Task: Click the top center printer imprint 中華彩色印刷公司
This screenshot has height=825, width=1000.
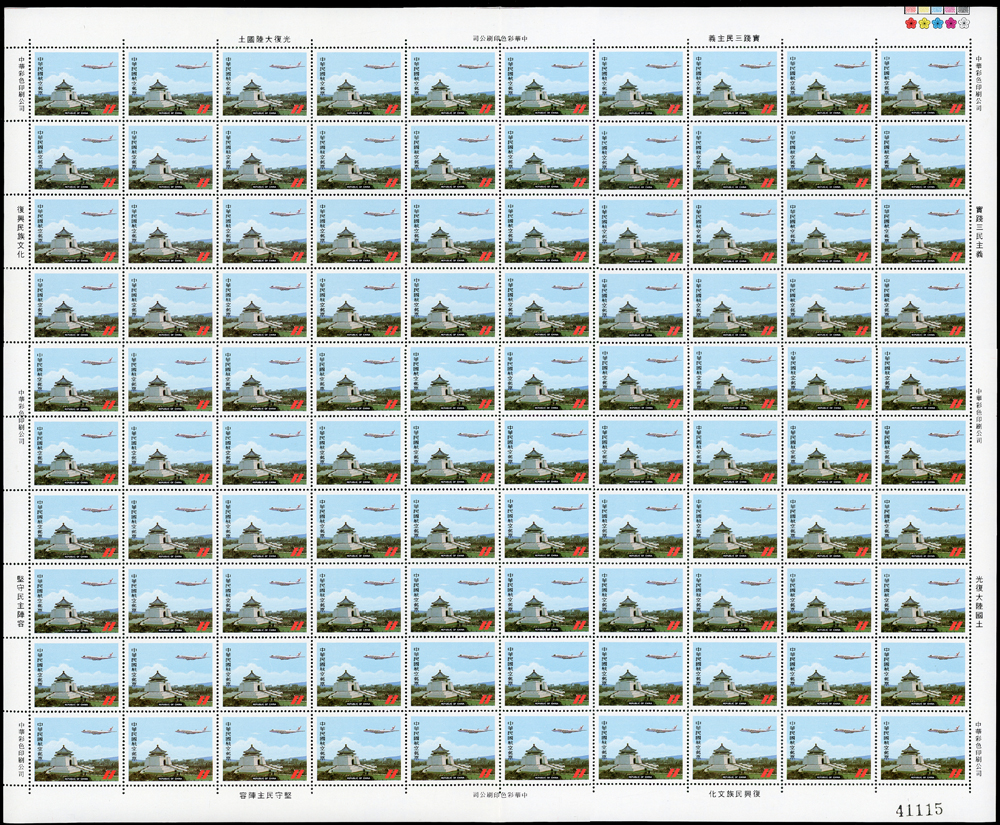Action: click(x=500, y=38)
